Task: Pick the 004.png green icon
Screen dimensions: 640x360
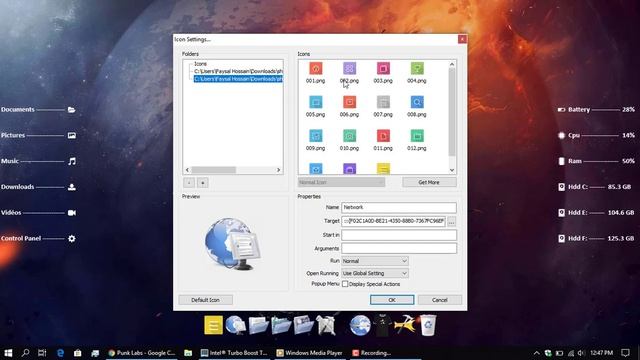Action: pyautogui.click(x=417, y=69)
